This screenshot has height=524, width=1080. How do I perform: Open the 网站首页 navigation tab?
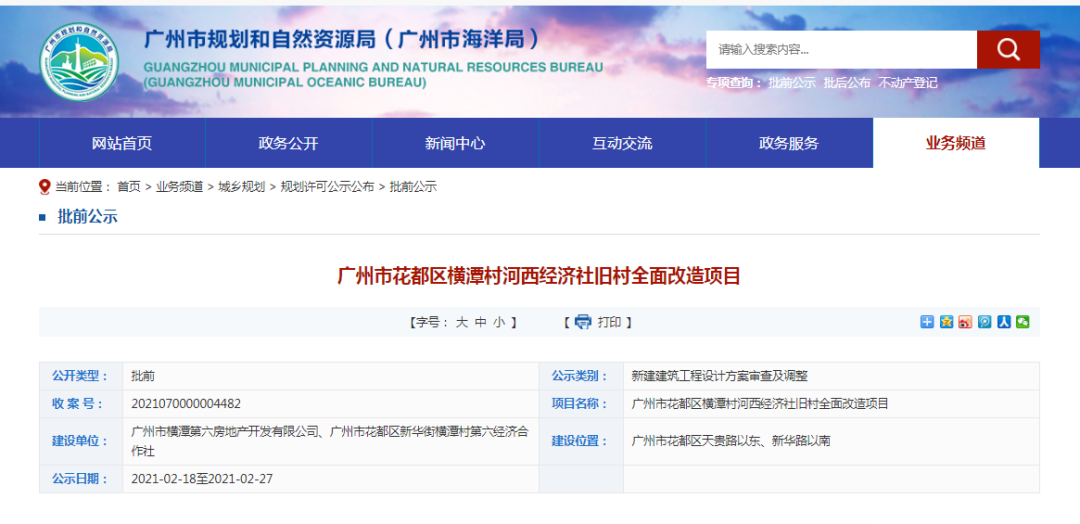122,143
